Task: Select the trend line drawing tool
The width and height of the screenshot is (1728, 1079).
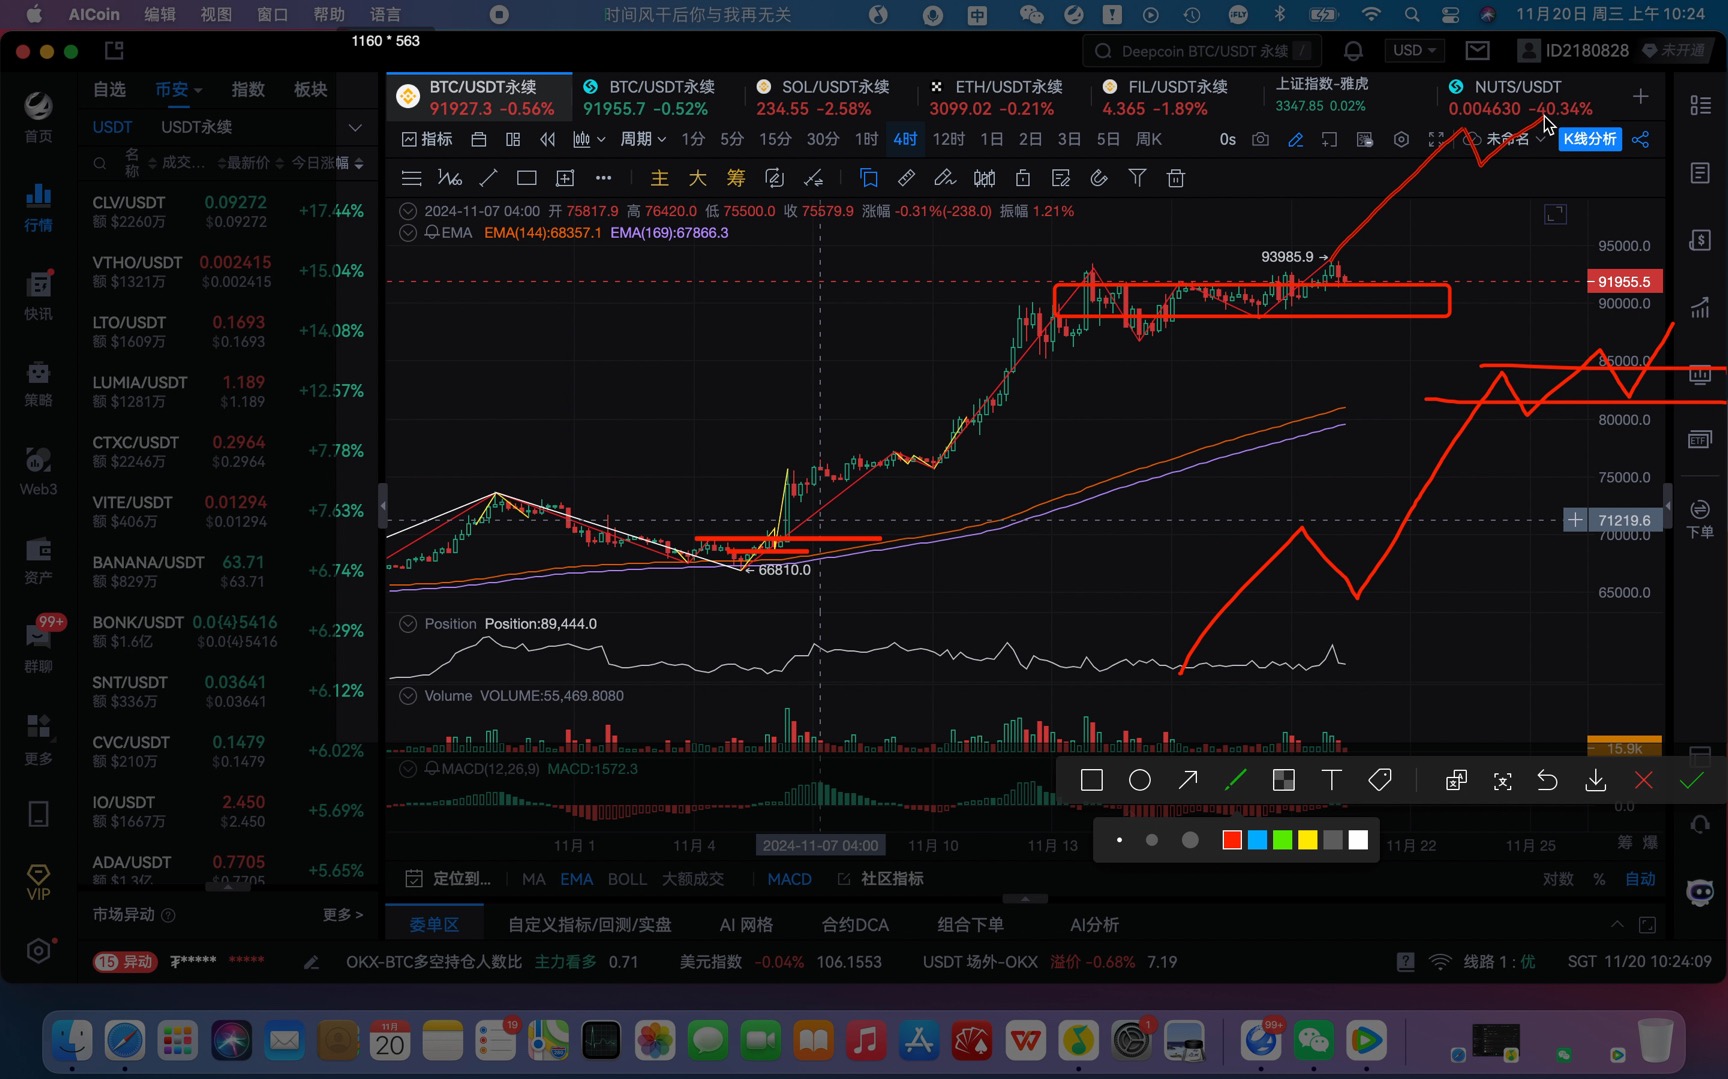Action: [488, 178]
